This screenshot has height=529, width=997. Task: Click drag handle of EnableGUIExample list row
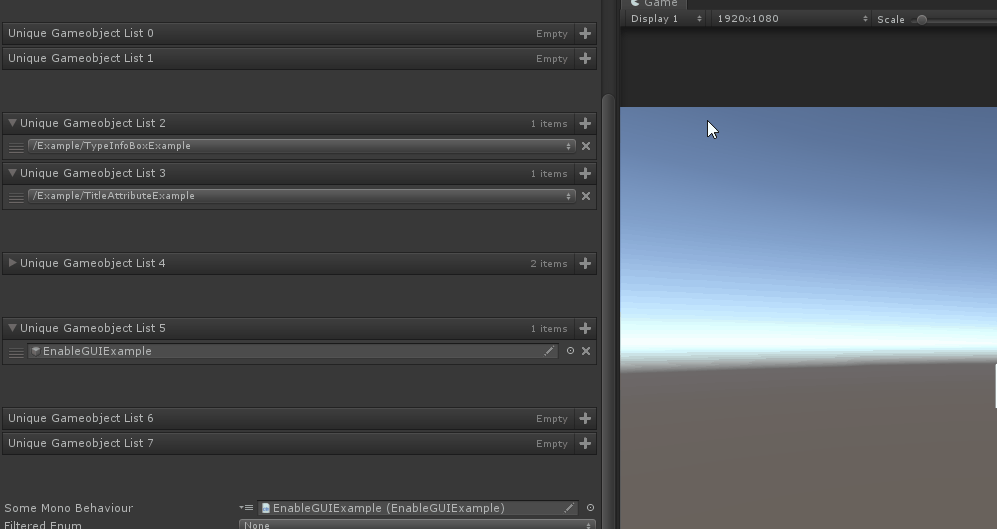pyautogui.click(x=17, y=352)
